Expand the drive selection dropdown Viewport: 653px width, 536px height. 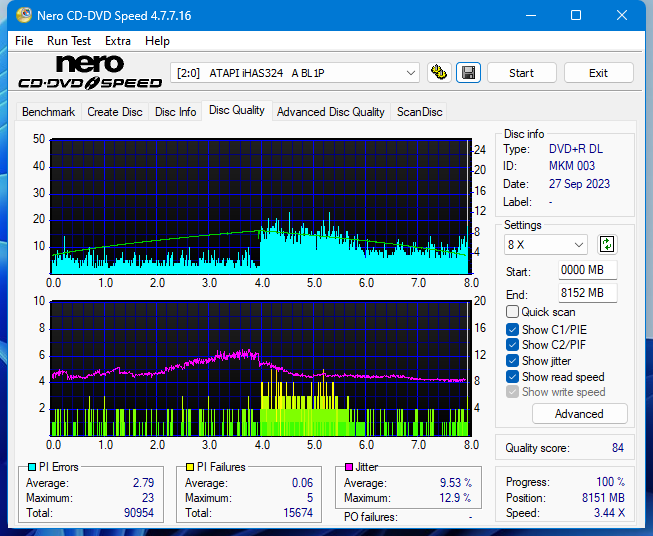411,73
